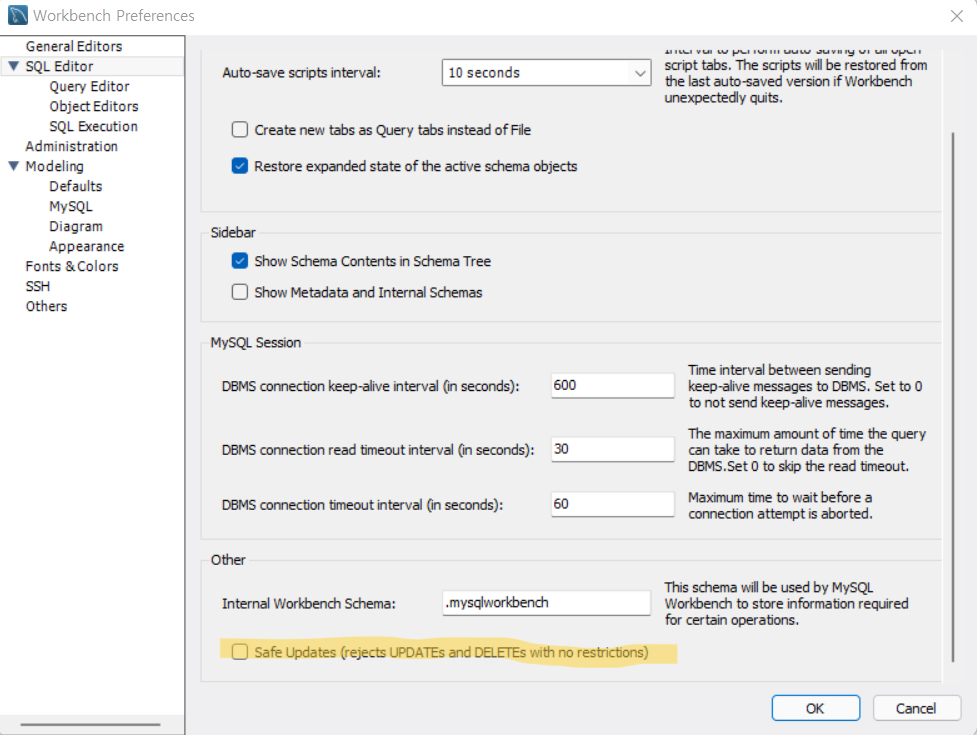This screenshot has height=735, width=977.
Task: Click the Internal Workbench Schema label
Action: tap(308, 604)
